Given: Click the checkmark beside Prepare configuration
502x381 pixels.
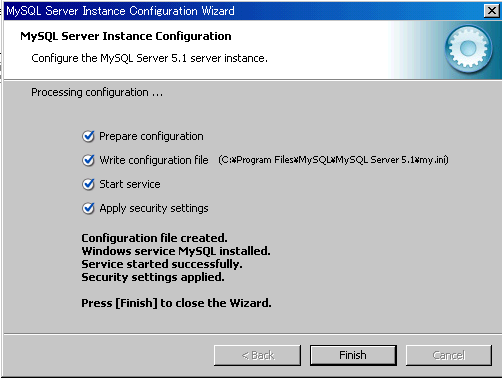Looking at the screenshot, I should click(88, 136).
